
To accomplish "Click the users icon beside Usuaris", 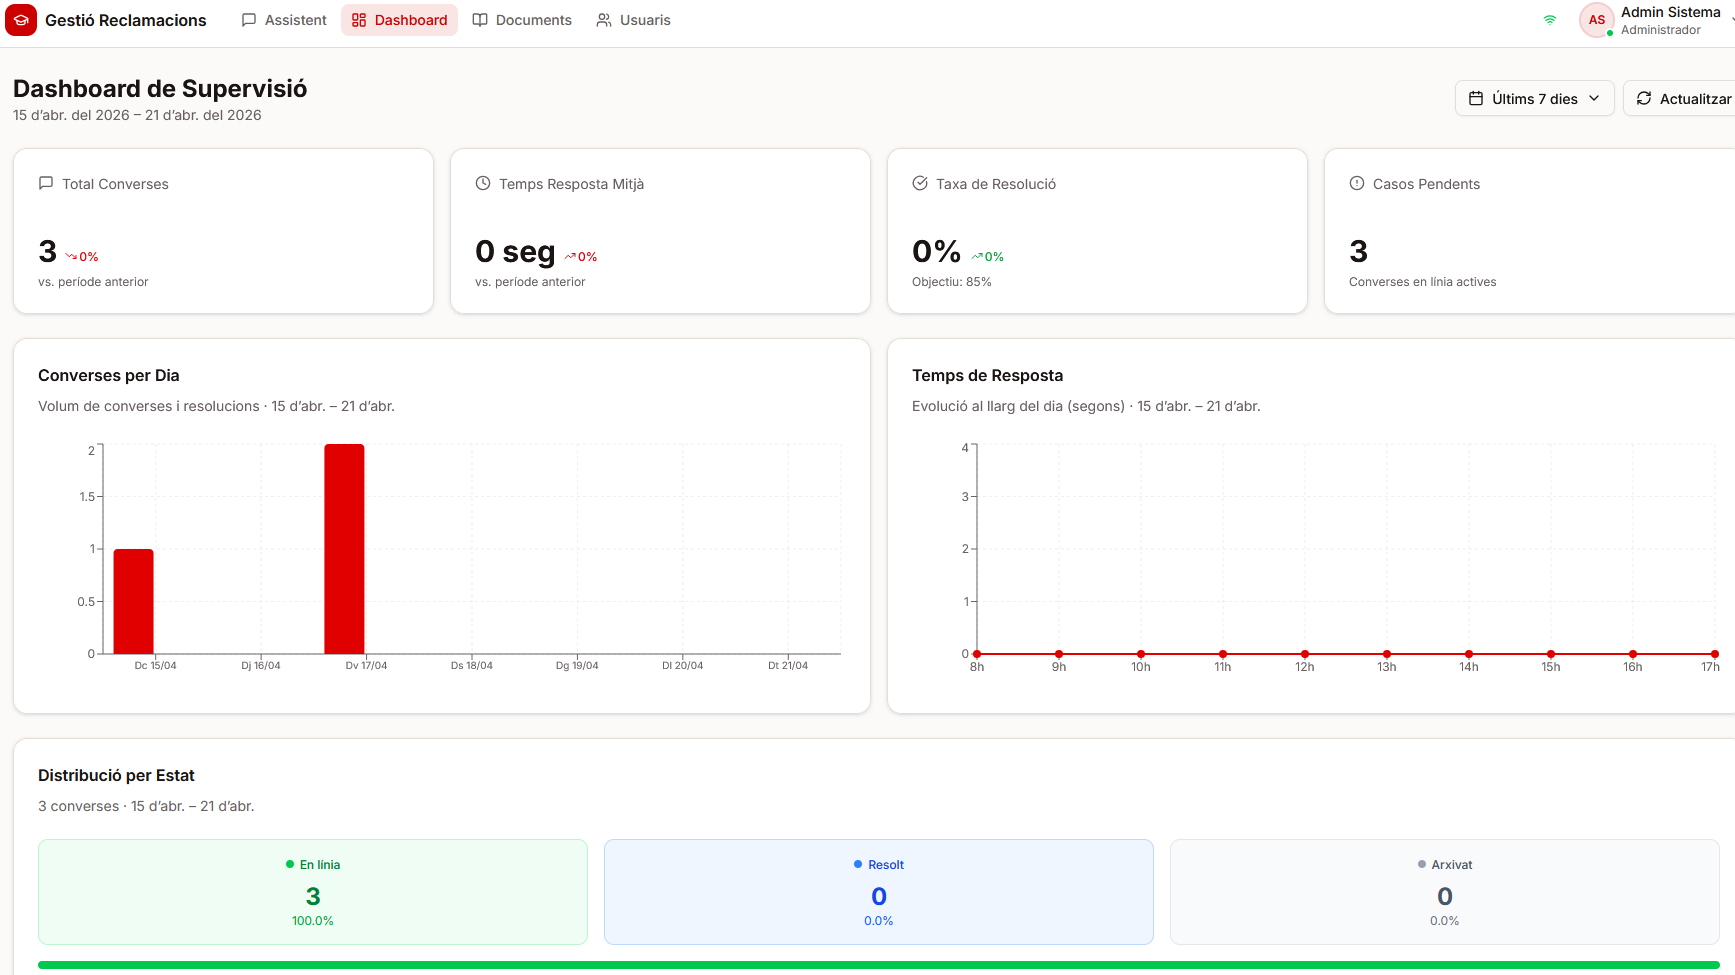I will click(x=604, y=19).
